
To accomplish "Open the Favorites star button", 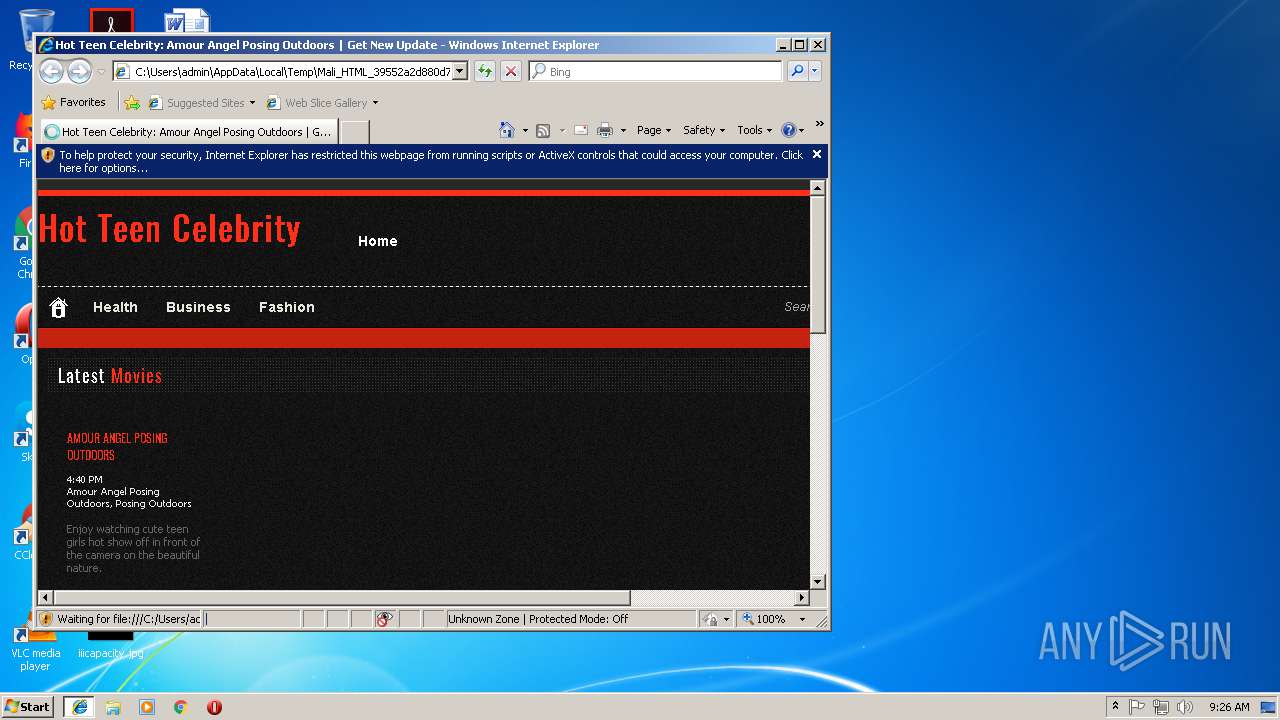I will click(x=73, y=102).
